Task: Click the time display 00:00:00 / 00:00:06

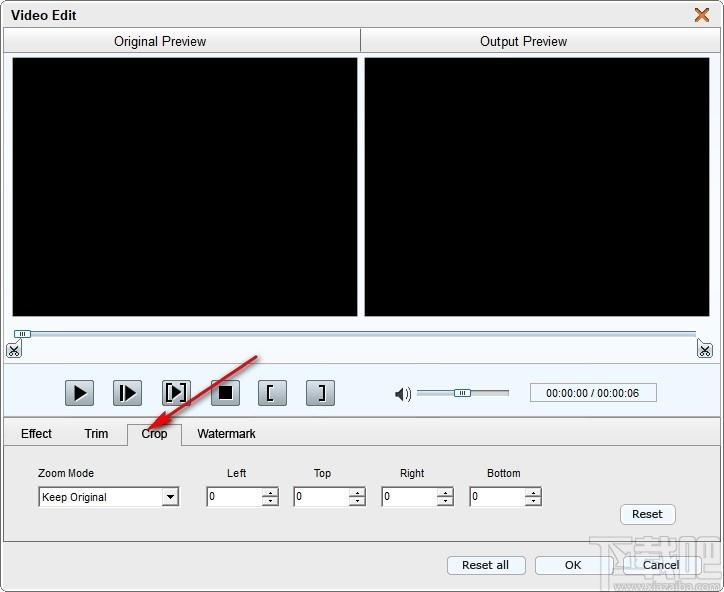Action: coord(593,393)
